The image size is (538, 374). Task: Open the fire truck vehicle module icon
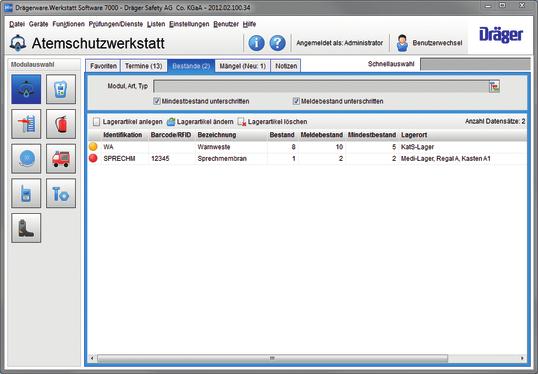[61, 159]
